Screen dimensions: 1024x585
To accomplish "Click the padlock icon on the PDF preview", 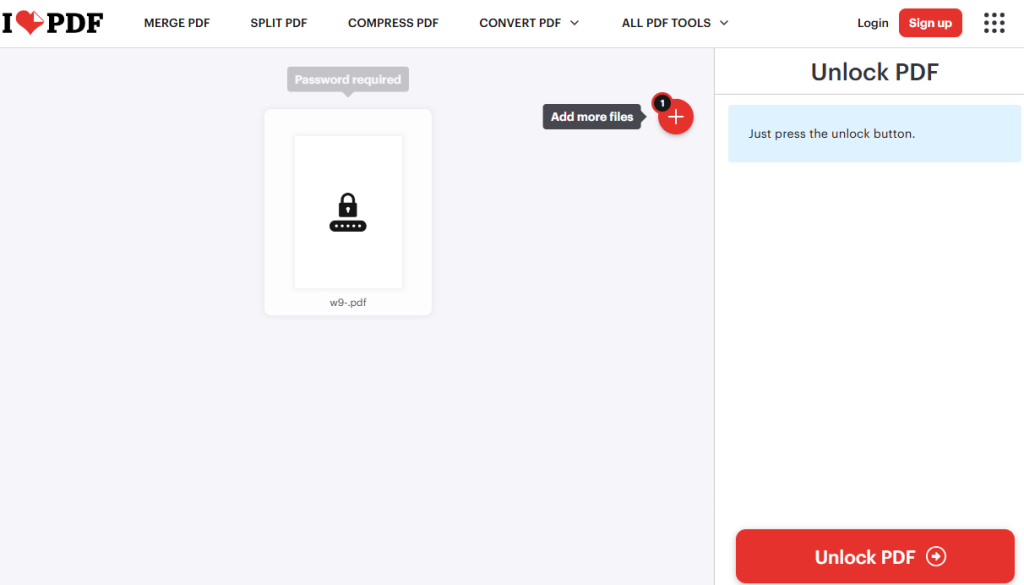I will point(347,207).
